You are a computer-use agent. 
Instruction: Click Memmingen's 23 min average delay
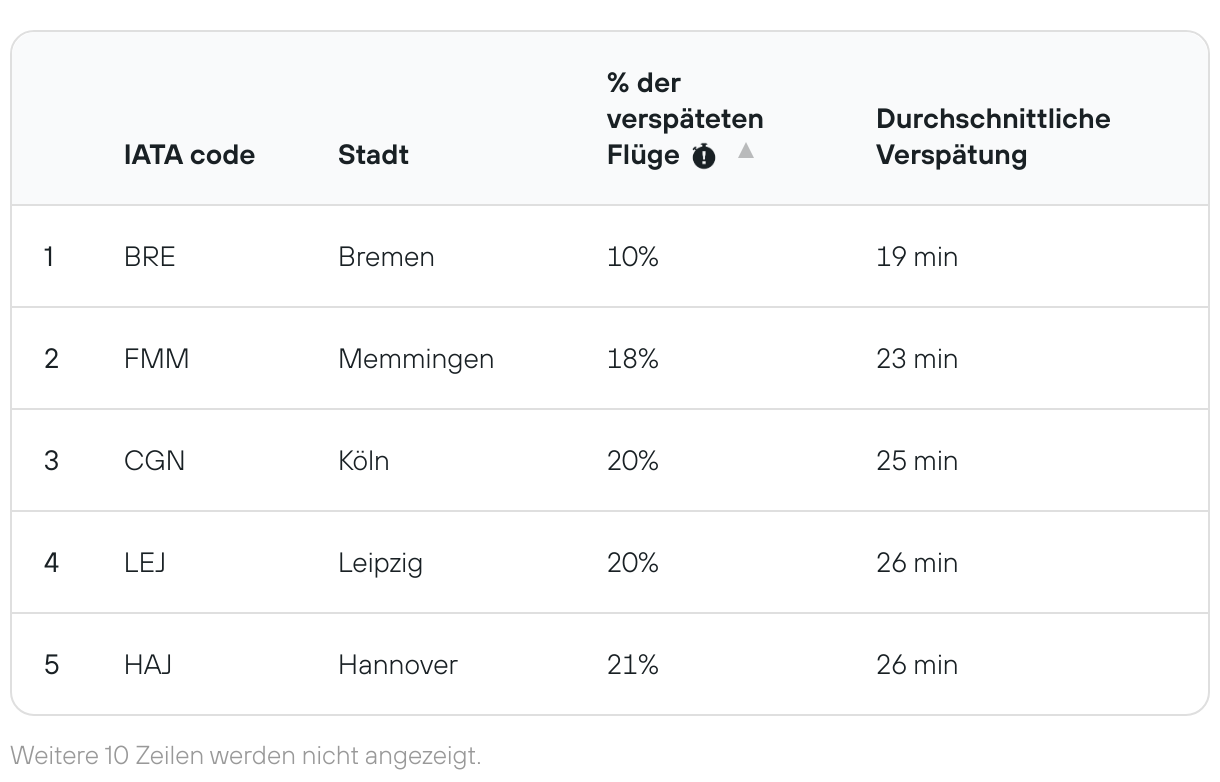[x=916, y=359]
